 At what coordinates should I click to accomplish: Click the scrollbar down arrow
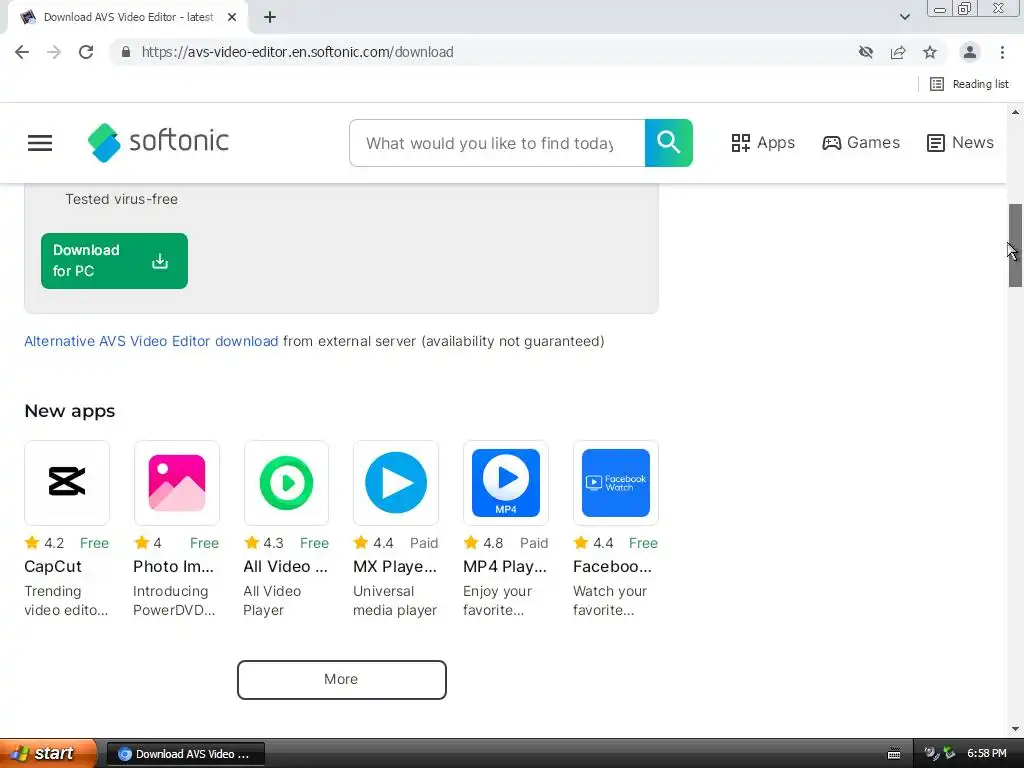(x=1015, y=729)
